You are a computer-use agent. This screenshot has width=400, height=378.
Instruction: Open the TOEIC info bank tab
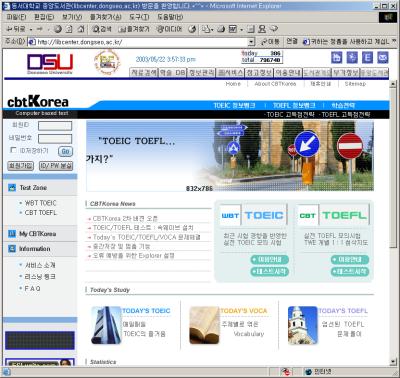coord(234,105)
